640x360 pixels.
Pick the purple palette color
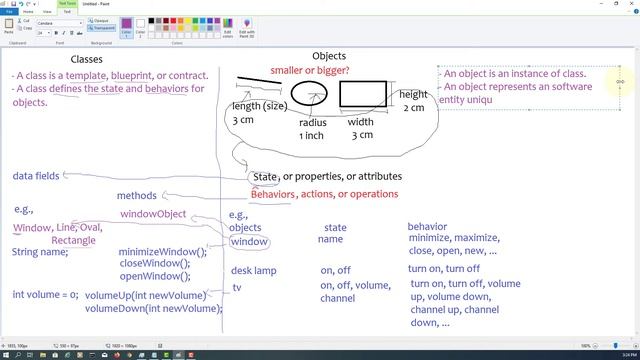click(x=217, y=21)
